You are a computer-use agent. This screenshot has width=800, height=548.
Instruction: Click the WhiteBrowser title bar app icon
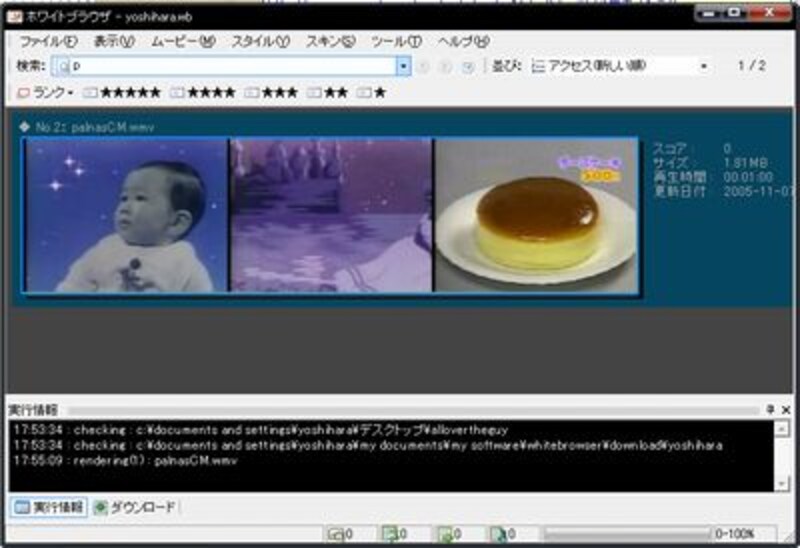click(14, 16)
